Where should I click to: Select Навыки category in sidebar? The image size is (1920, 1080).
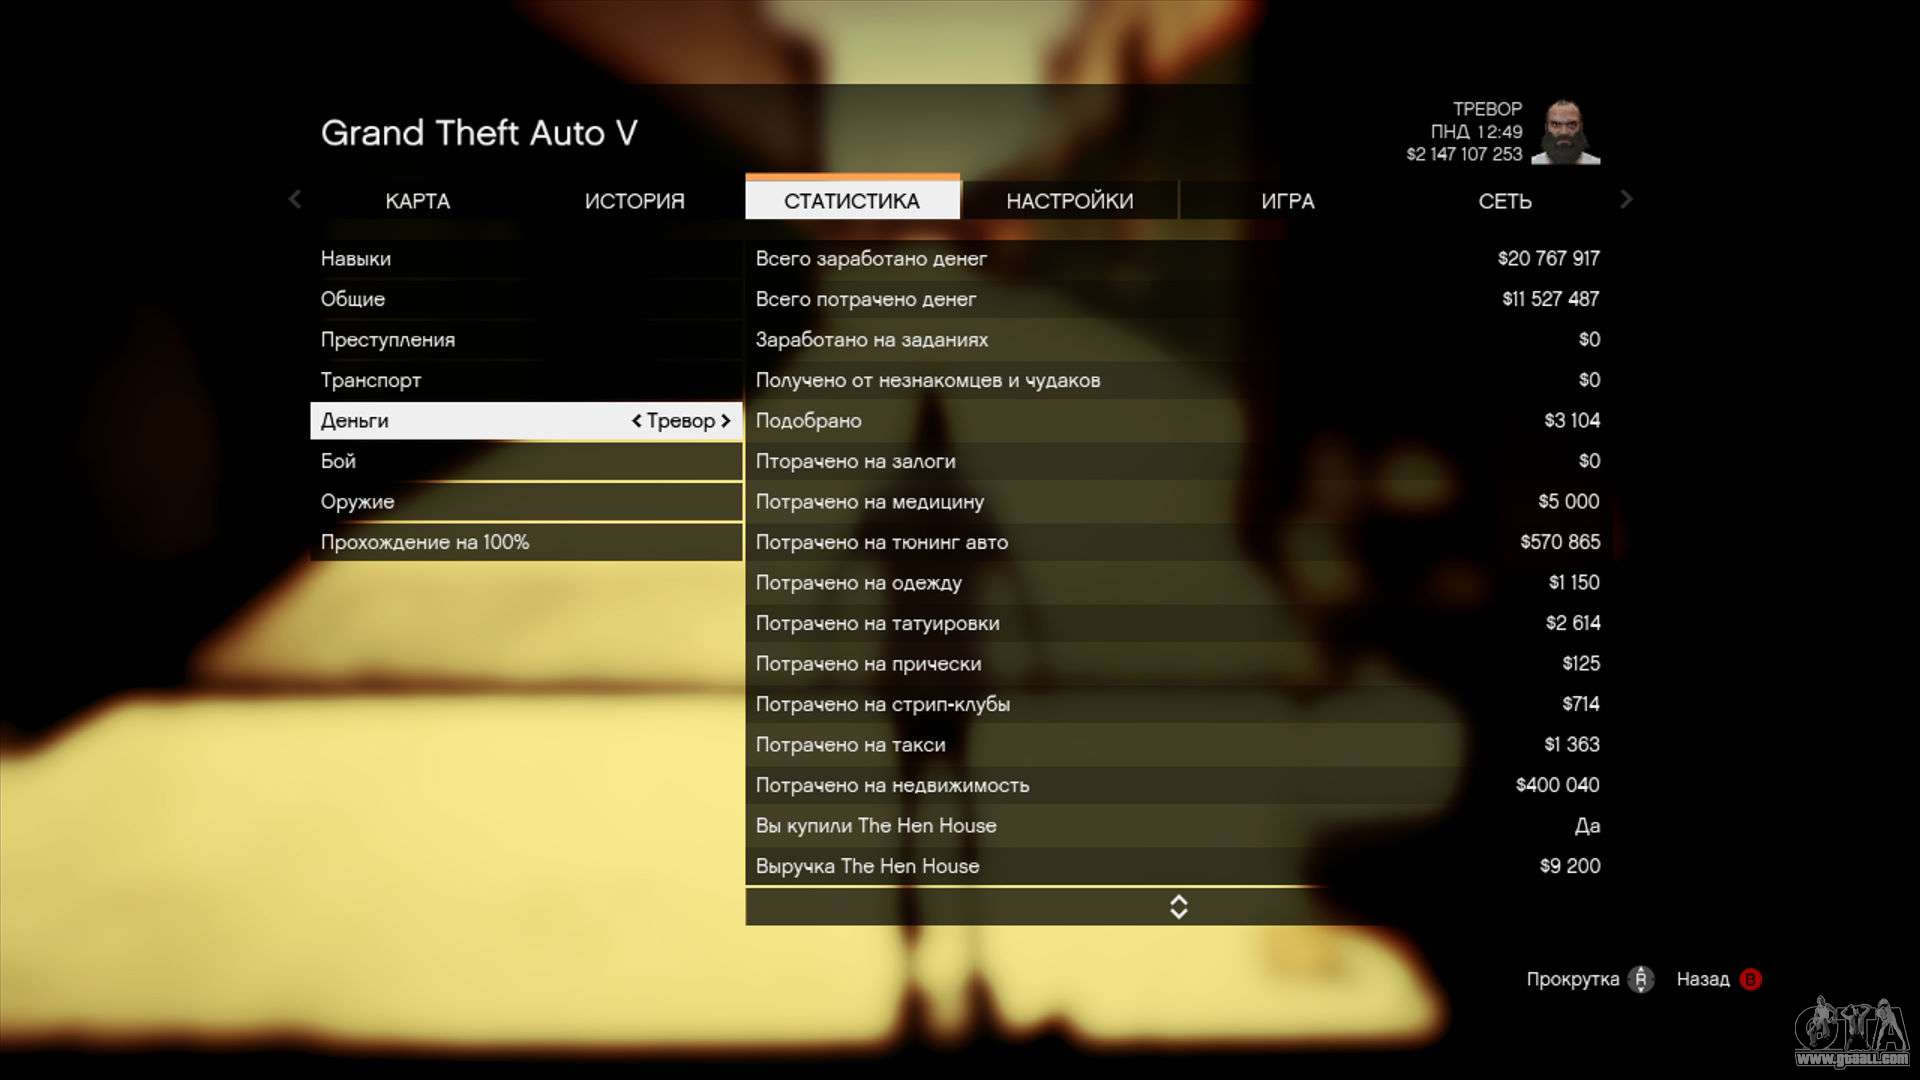tap(356, 257)
